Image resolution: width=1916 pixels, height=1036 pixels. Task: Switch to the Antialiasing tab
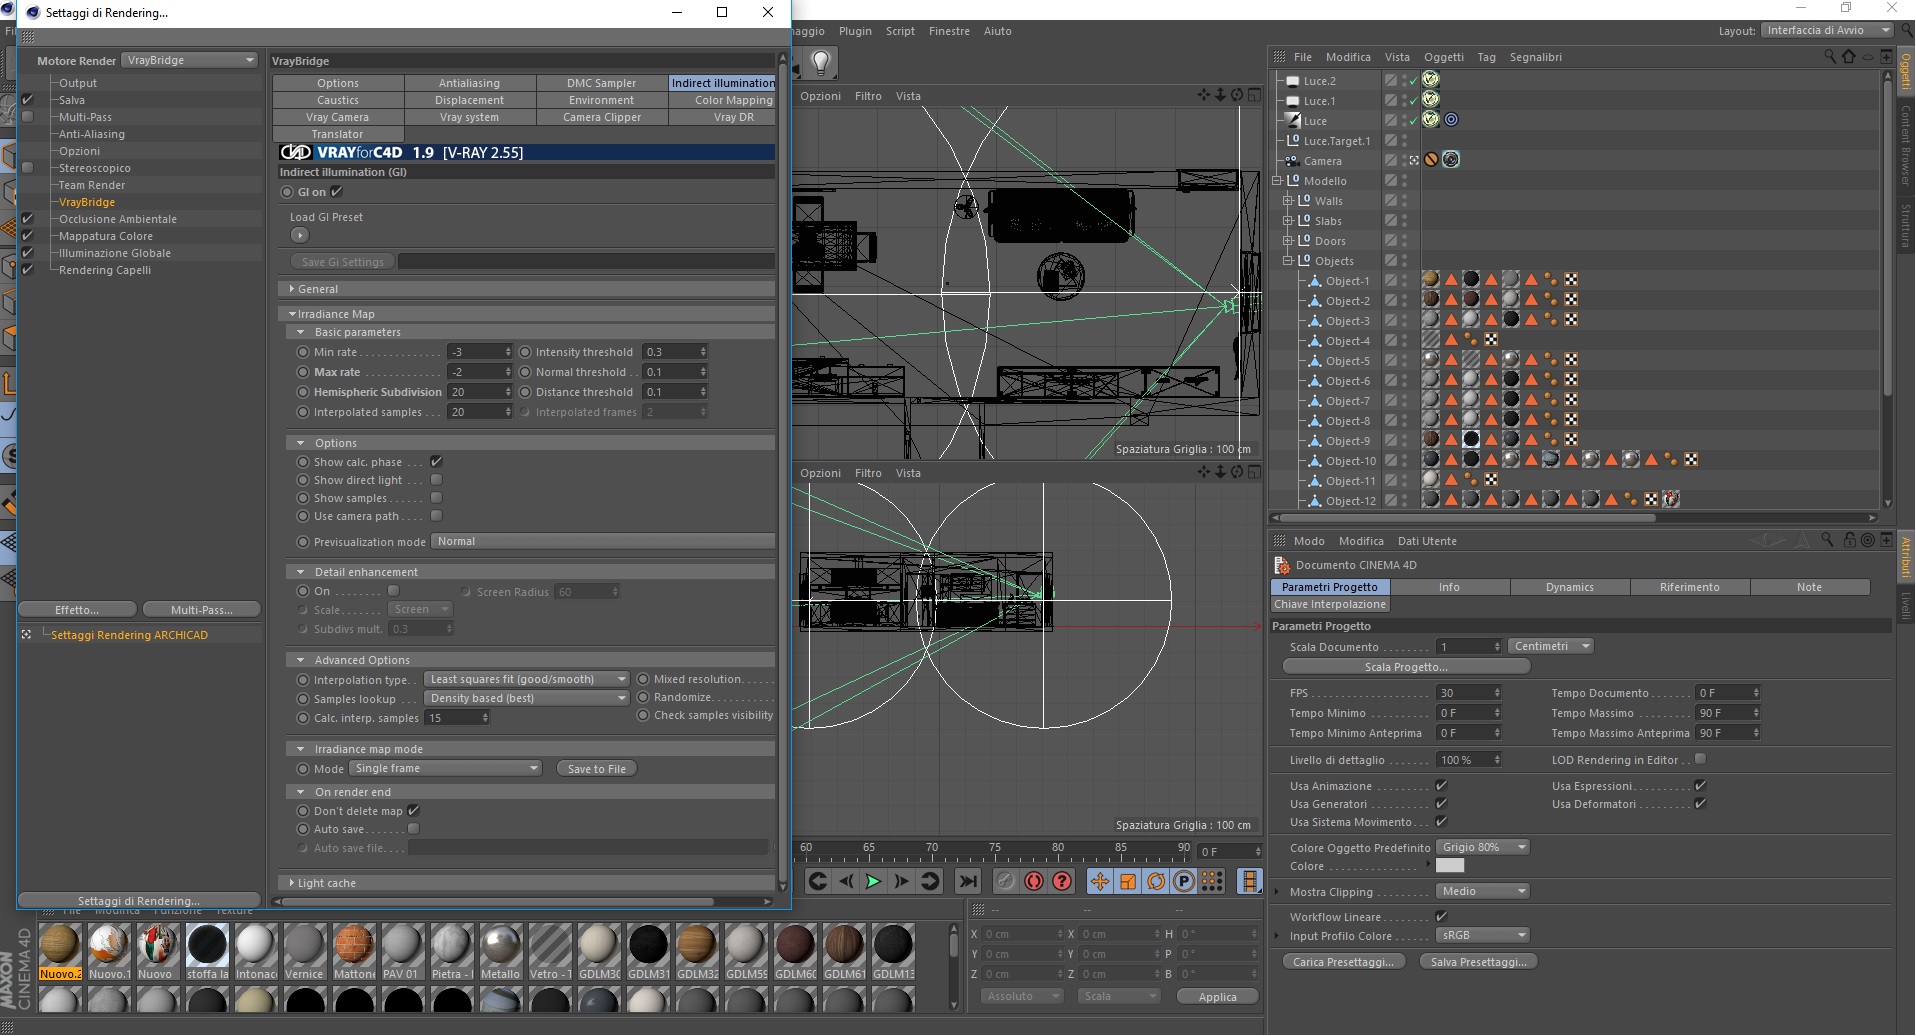pos(470,83)
